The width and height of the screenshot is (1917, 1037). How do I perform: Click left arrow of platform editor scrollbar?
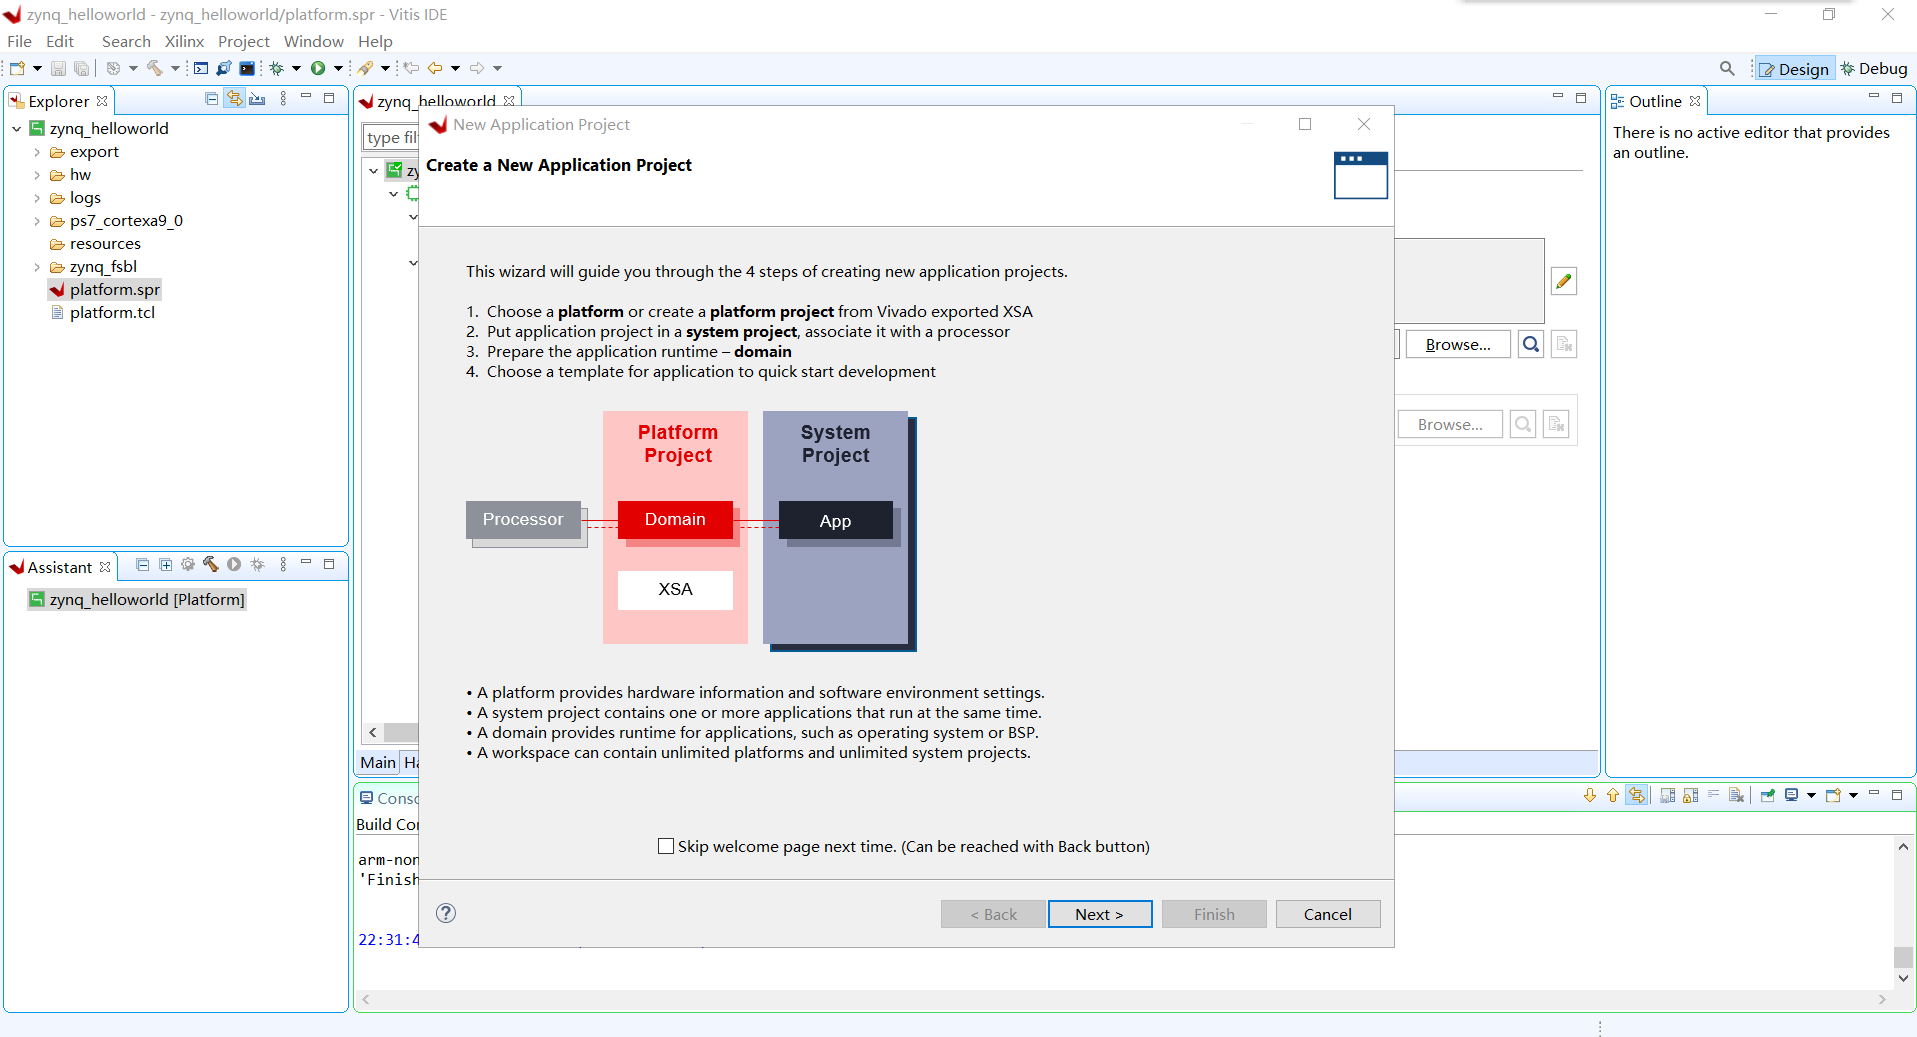click(373, 732)
